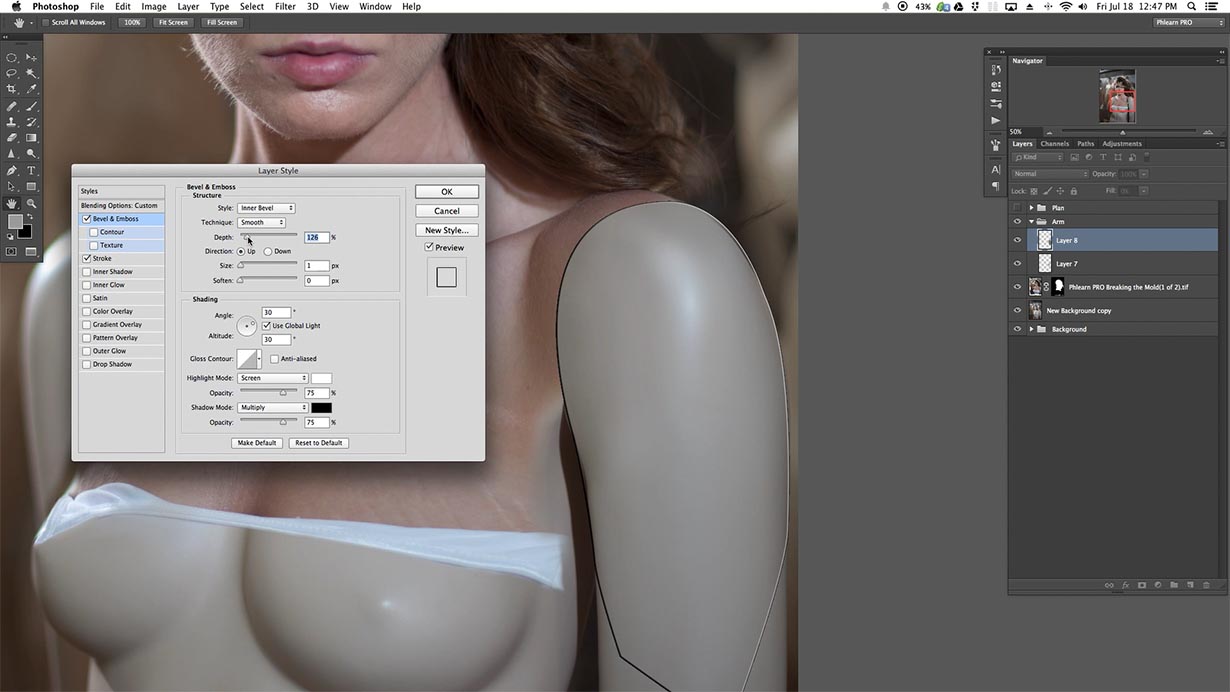Viewport: 1230px width, 692px height.
Task: Open the Filter menu
Action: (285, 6)
